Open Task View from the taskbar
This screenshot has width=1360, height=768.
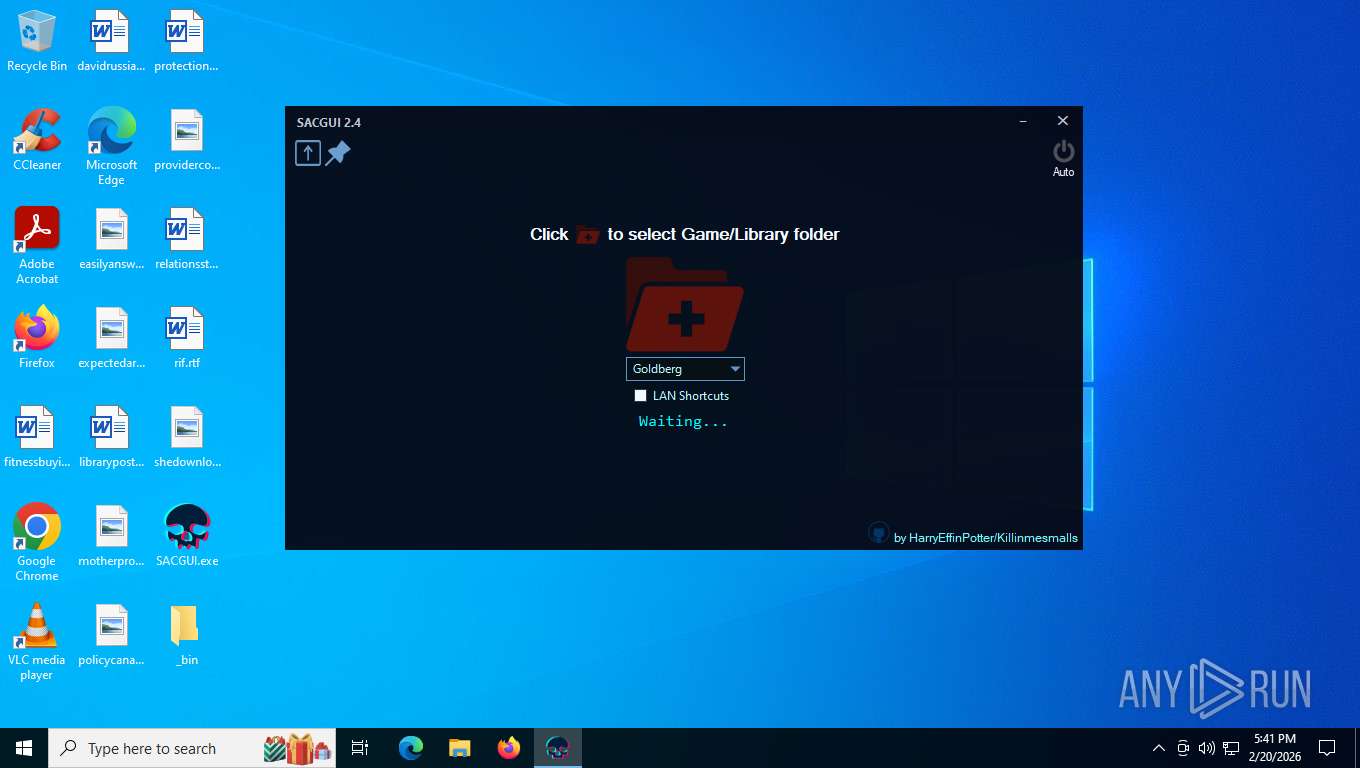360,748
